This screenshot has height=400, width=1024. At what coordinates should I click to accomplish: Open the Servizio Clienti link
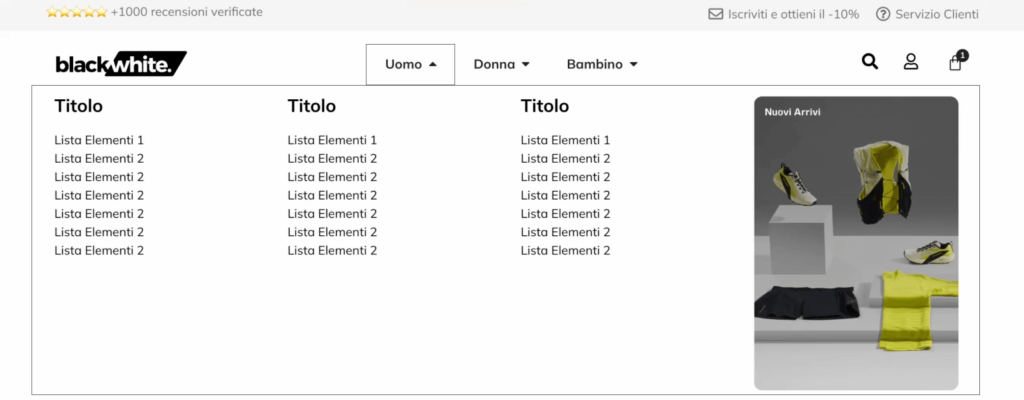pyautogui.click(x=937, y=14)
